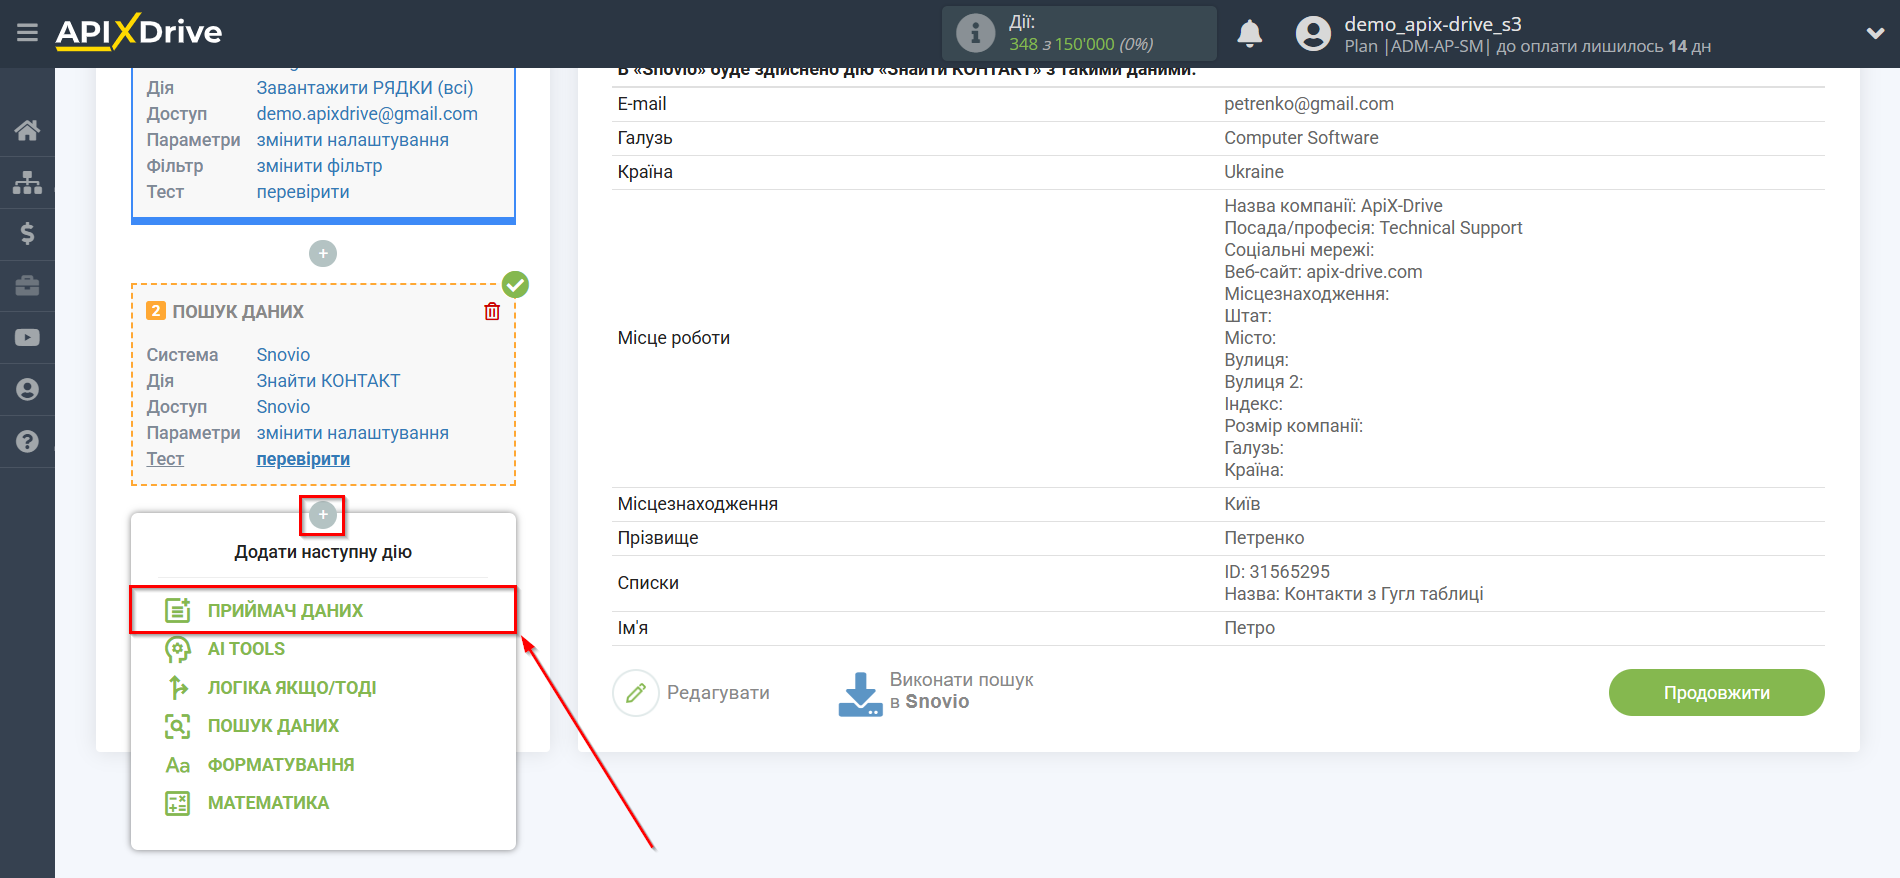Click Петренко surname value

pos(1264,538)
